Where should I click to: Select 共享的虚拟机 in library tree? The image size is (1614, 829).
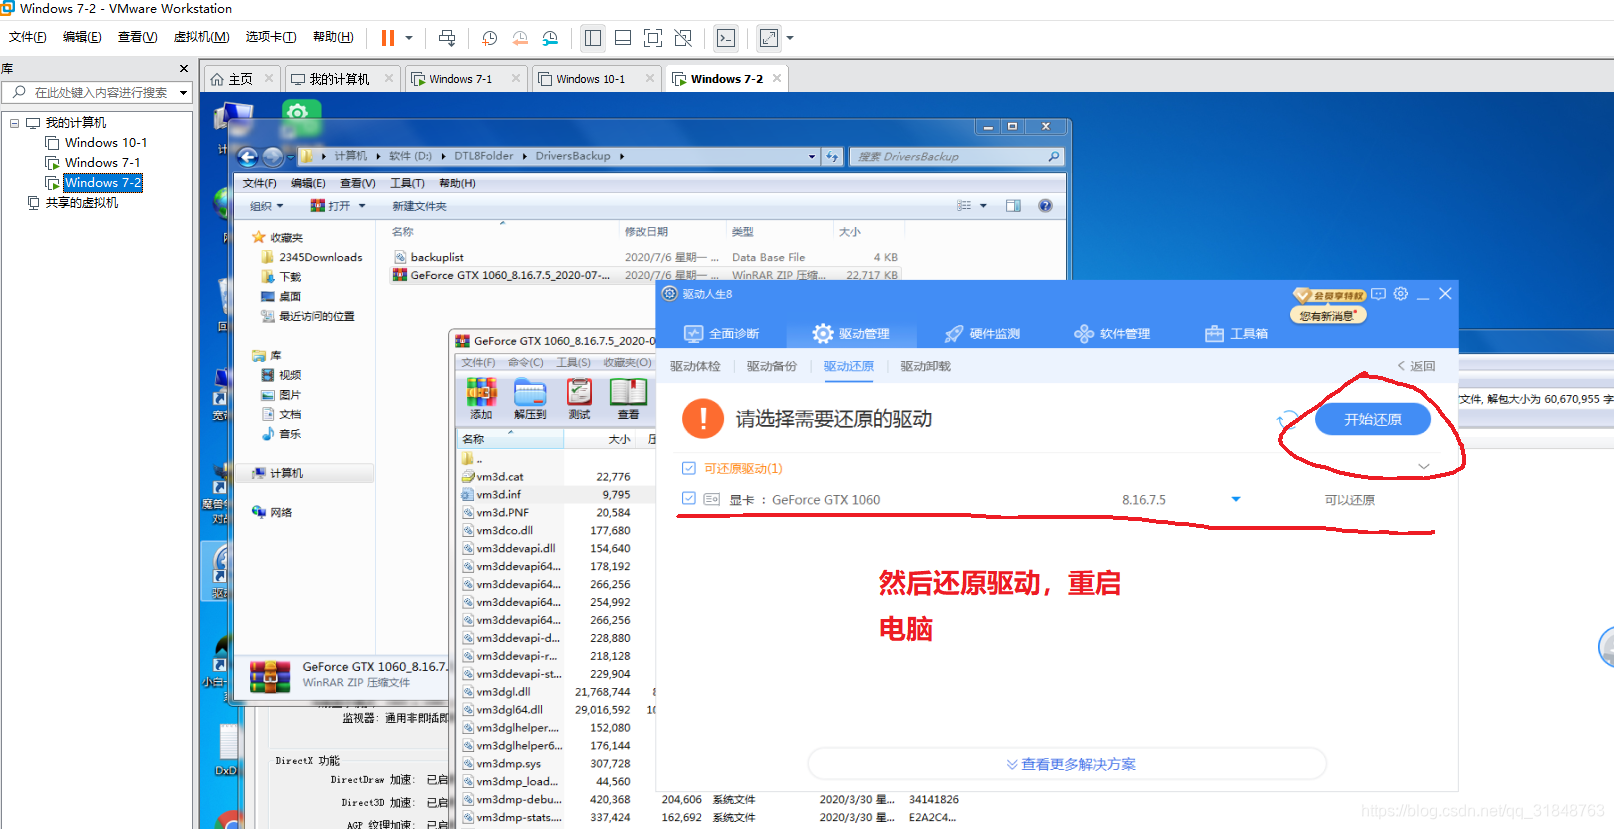tap(82, 203)
